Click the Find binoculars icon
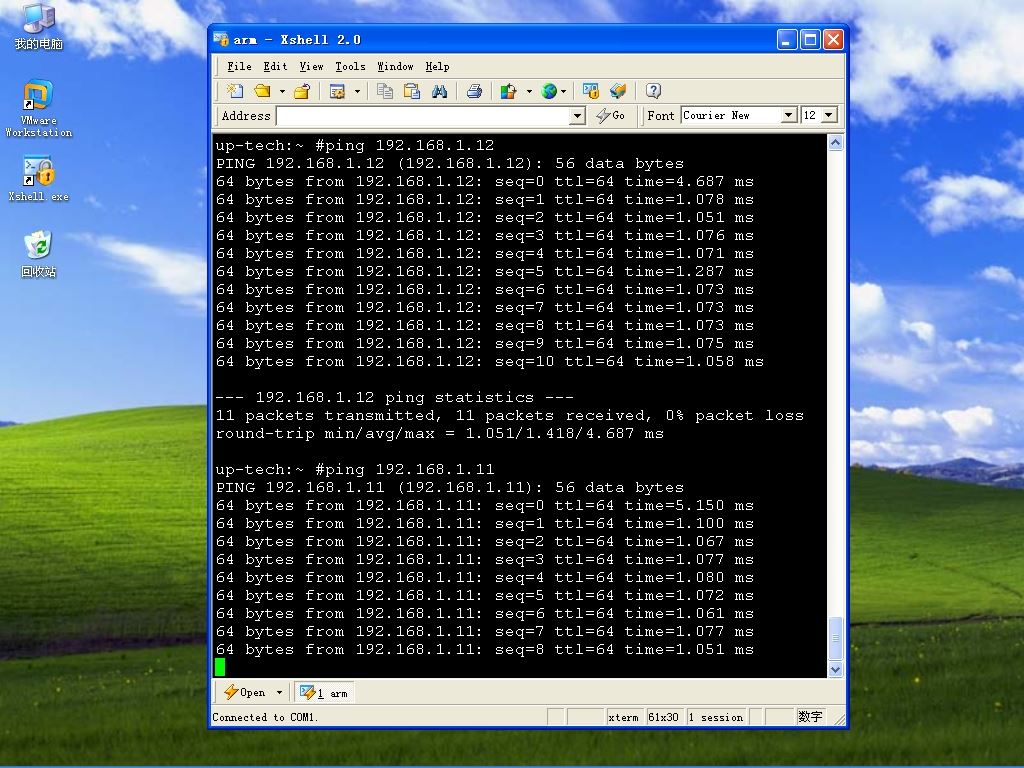The height and width of the screenshot is (768, 1024). [x=440, y=91]
